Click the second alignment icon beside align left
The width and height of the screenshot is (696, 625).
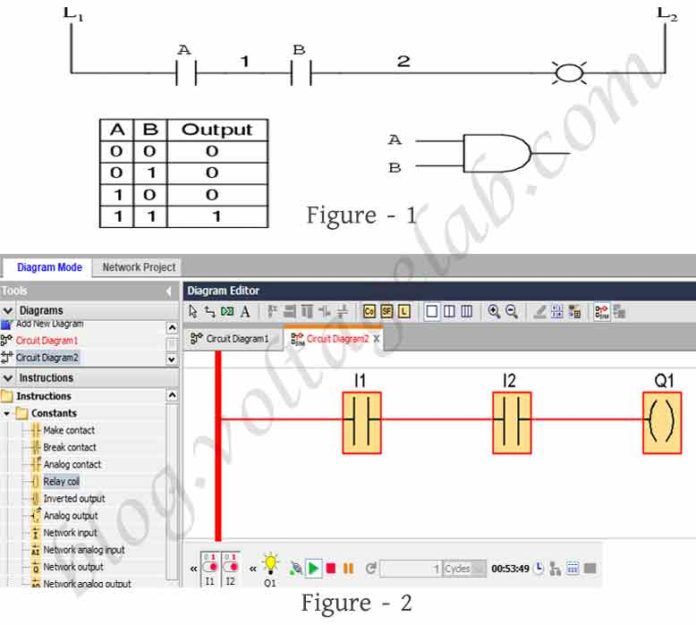coord(289,312)
